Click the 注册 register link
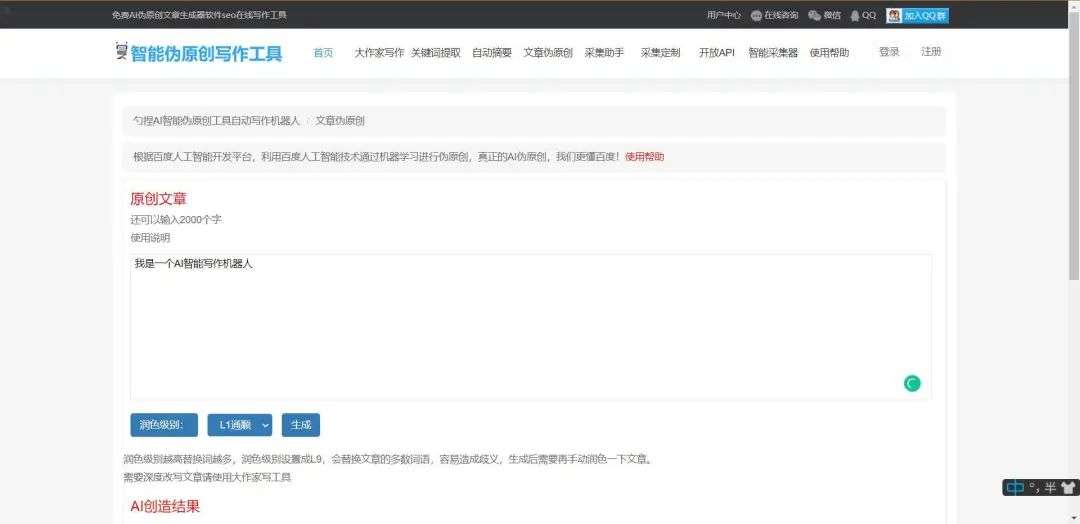Screen dimensions: 1080x524 pyautogui.click(x=931, y=52)
